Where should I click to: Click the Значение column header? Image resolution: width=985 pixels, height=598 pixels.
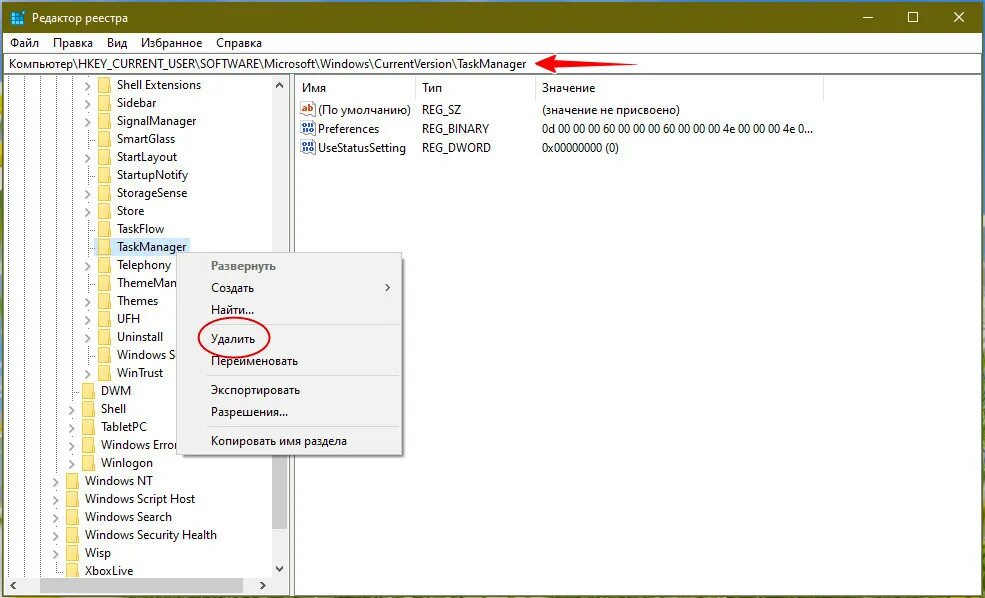[x=679, y=88]
